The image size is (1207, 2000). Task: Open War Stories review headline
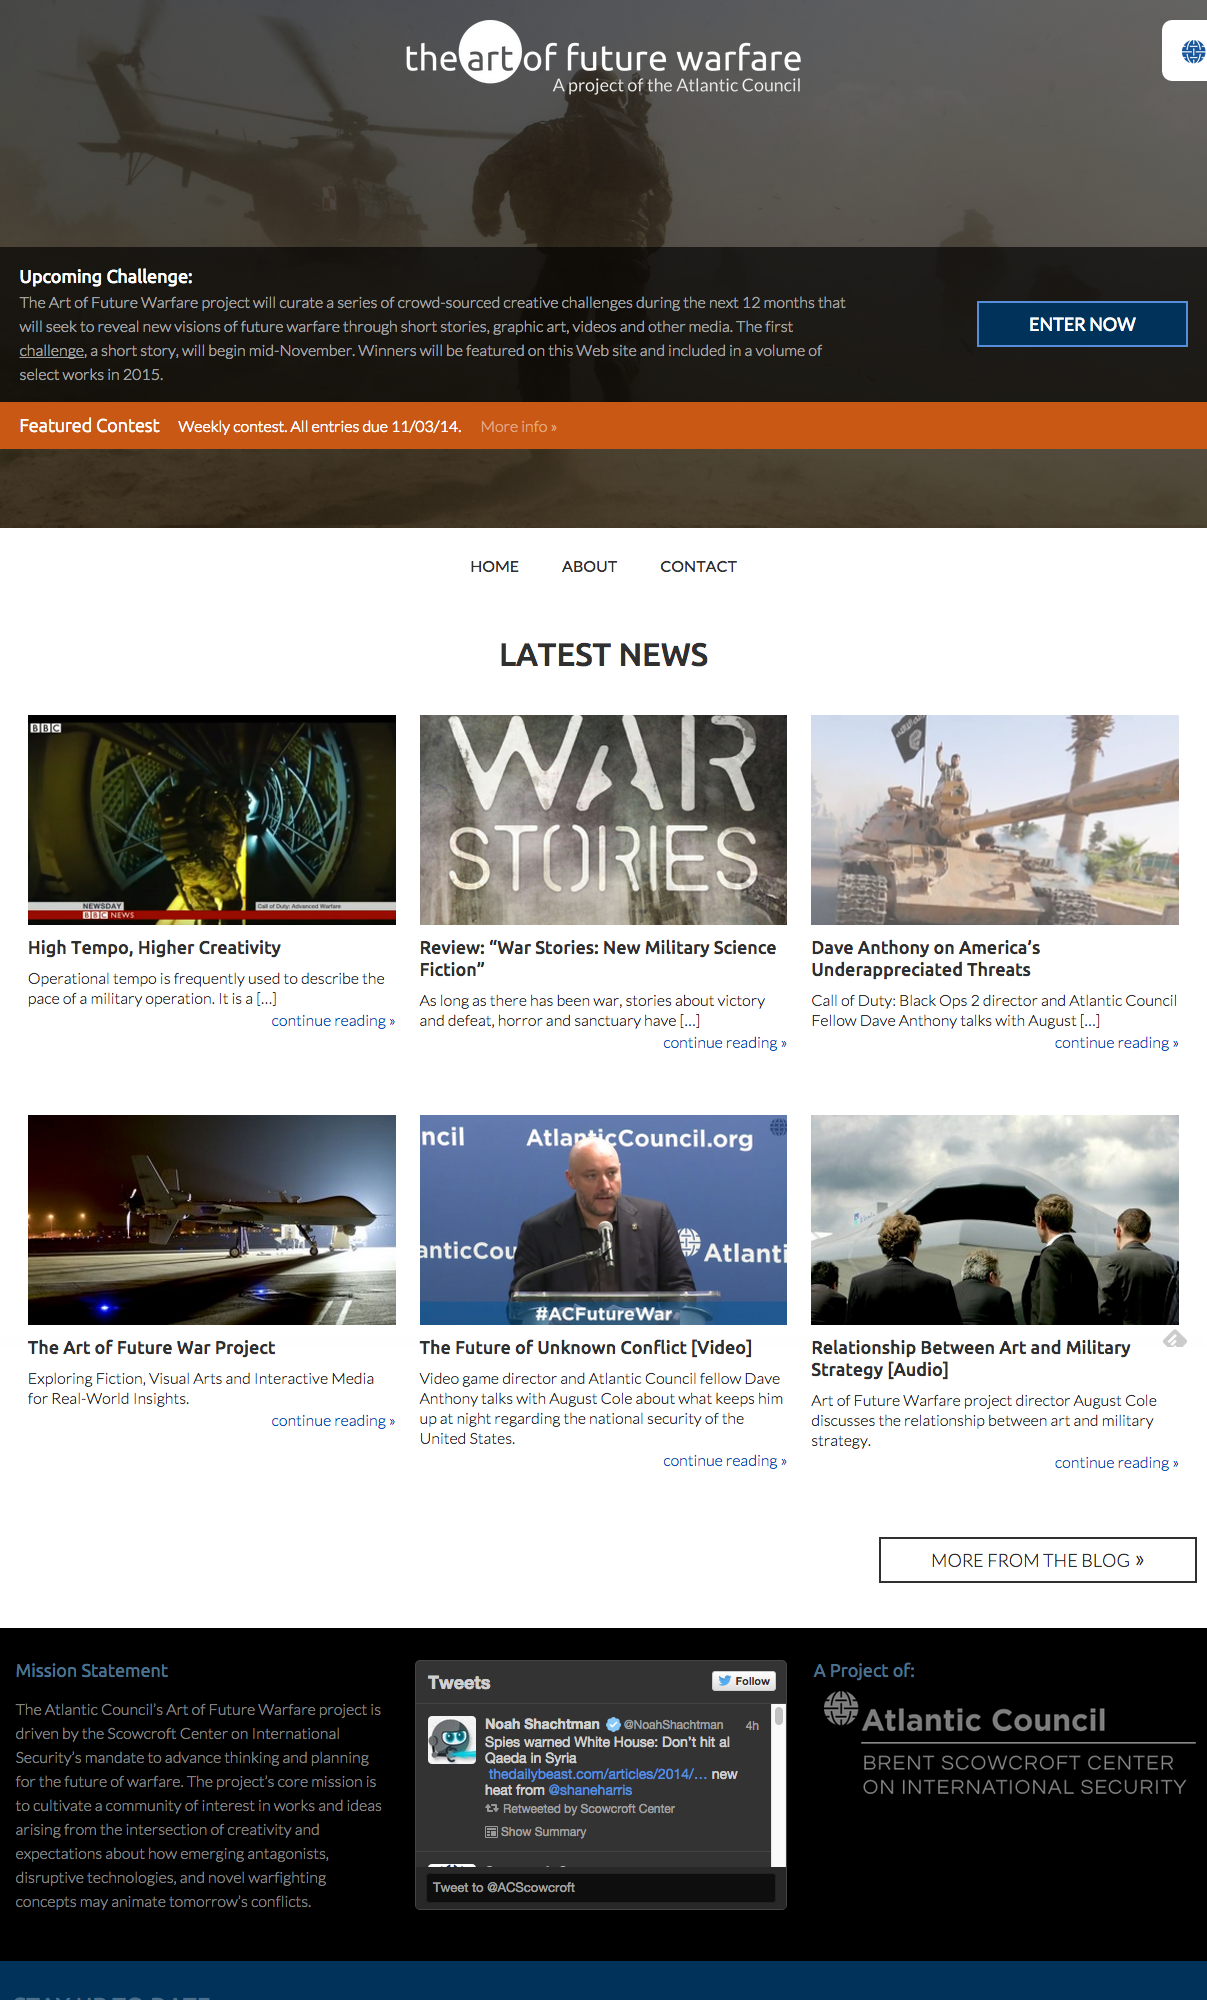[x=598, y=959]
